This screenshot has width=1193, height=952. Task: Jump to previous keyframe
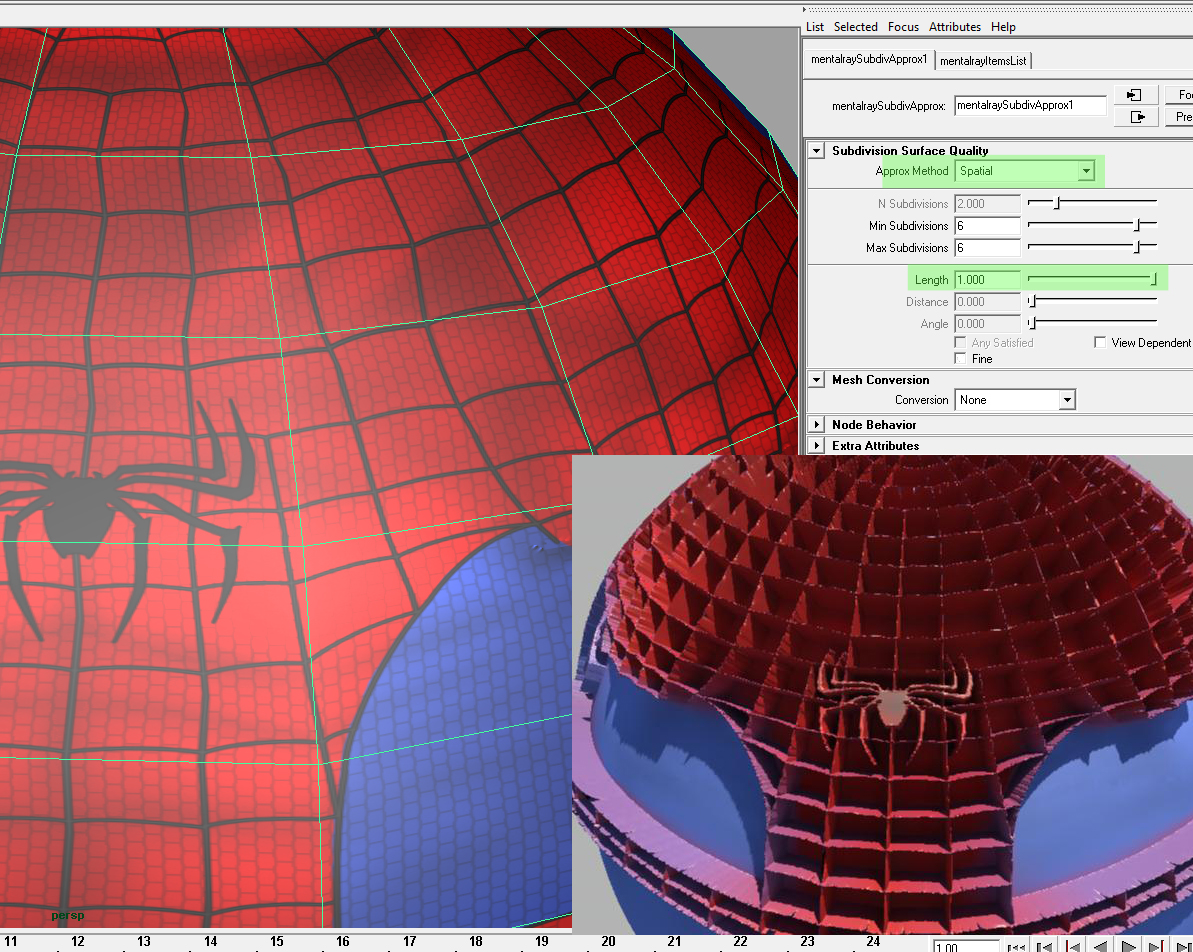pyautogui.click(x=1073, y=947)
